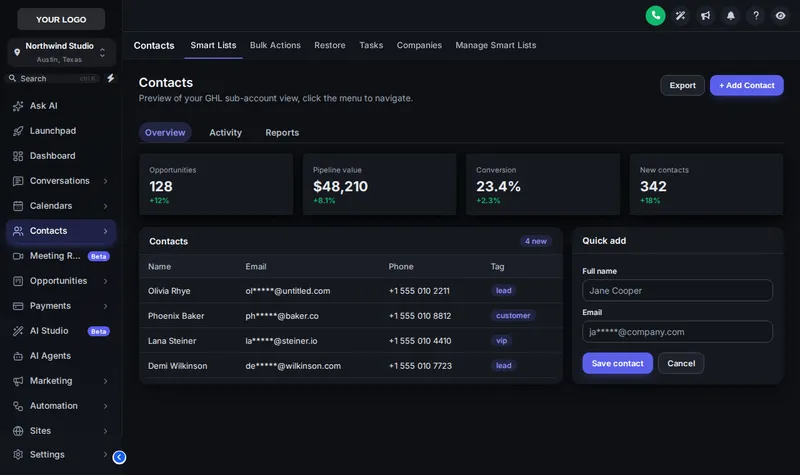Expand the Sites submenu chevron

click(106, 431)
